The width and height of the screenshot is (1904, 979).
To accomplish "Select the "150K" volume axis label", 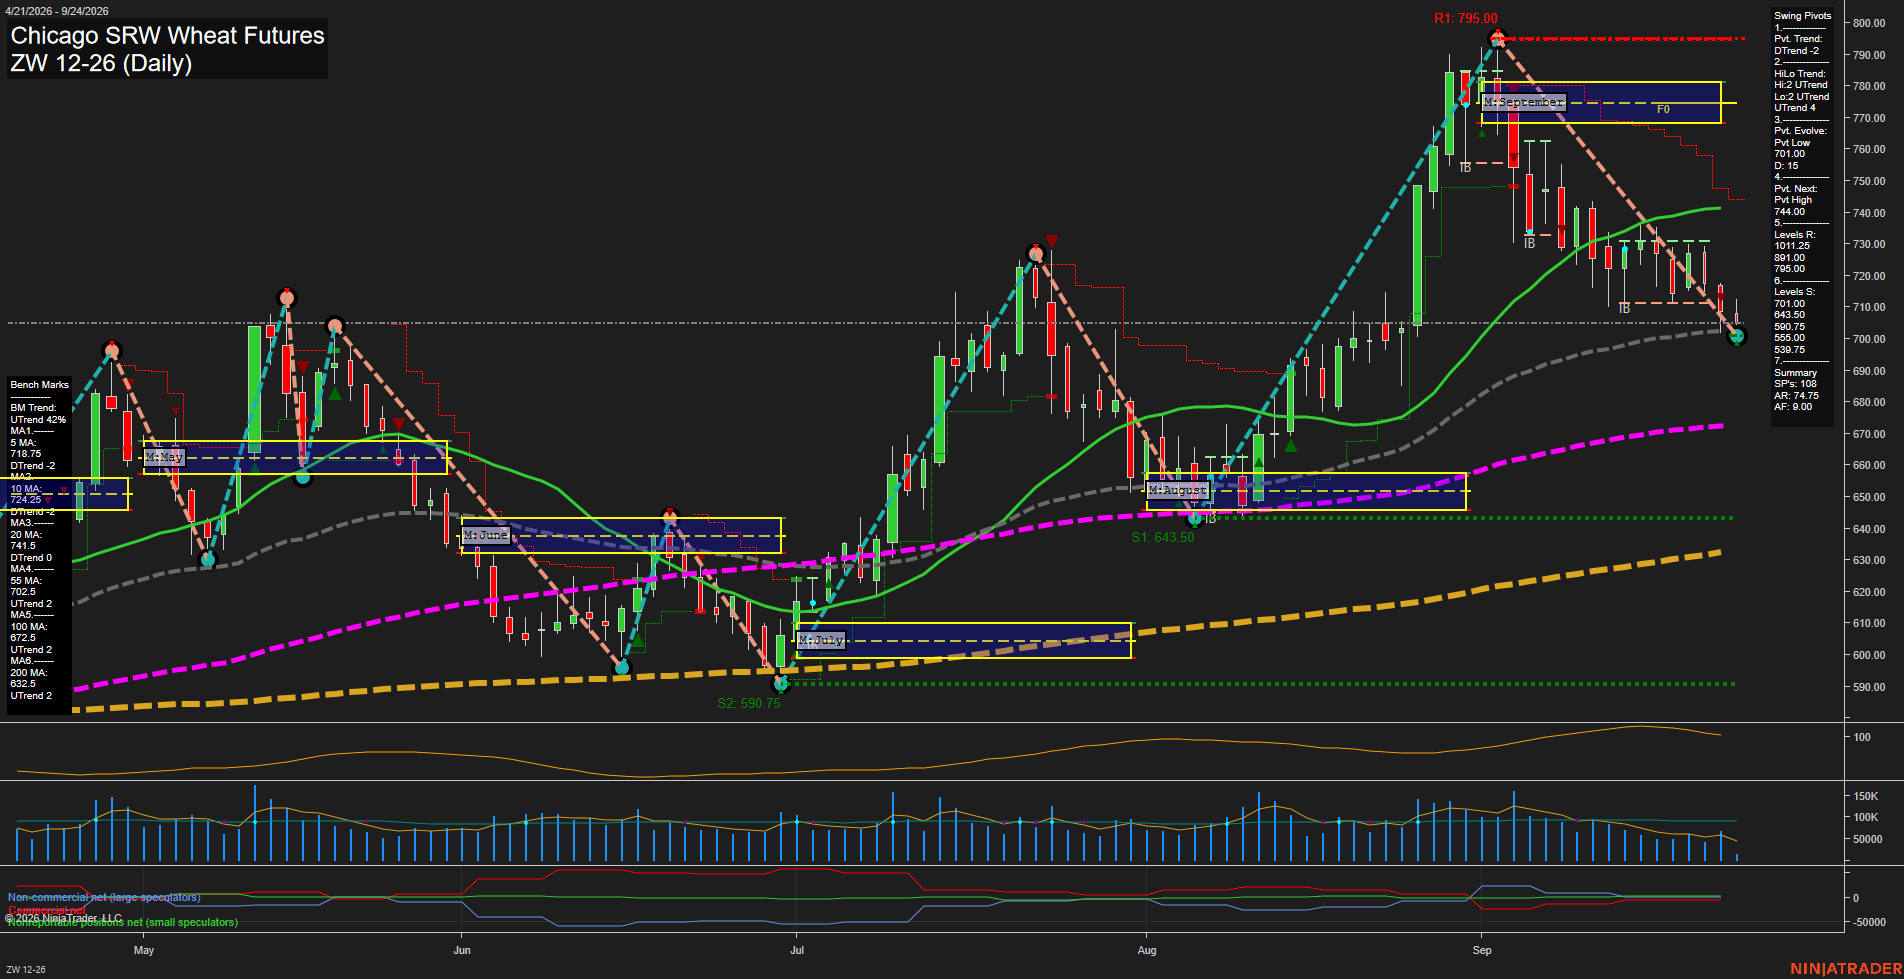I will [x=1866, y=797].
